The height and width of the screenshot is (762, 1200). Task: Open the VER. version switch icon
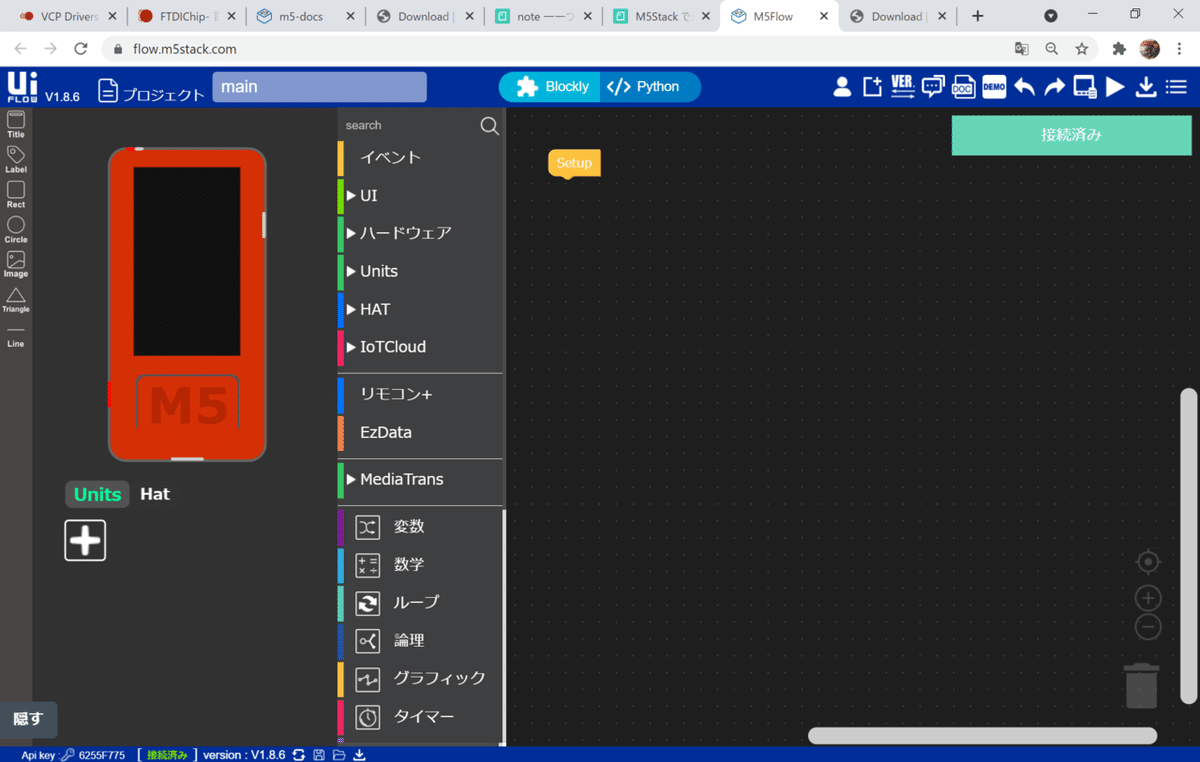click(902, 87)
